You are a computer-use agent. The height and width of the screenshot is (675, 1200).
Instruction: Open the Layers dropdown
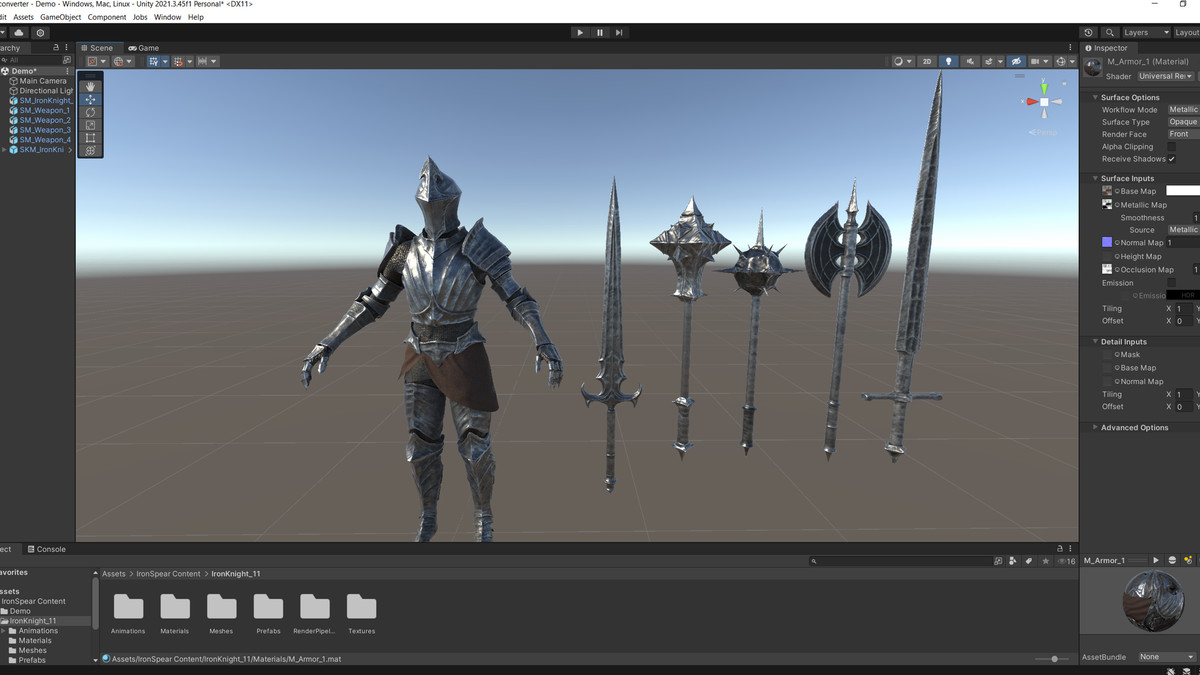coord(1145,32)
